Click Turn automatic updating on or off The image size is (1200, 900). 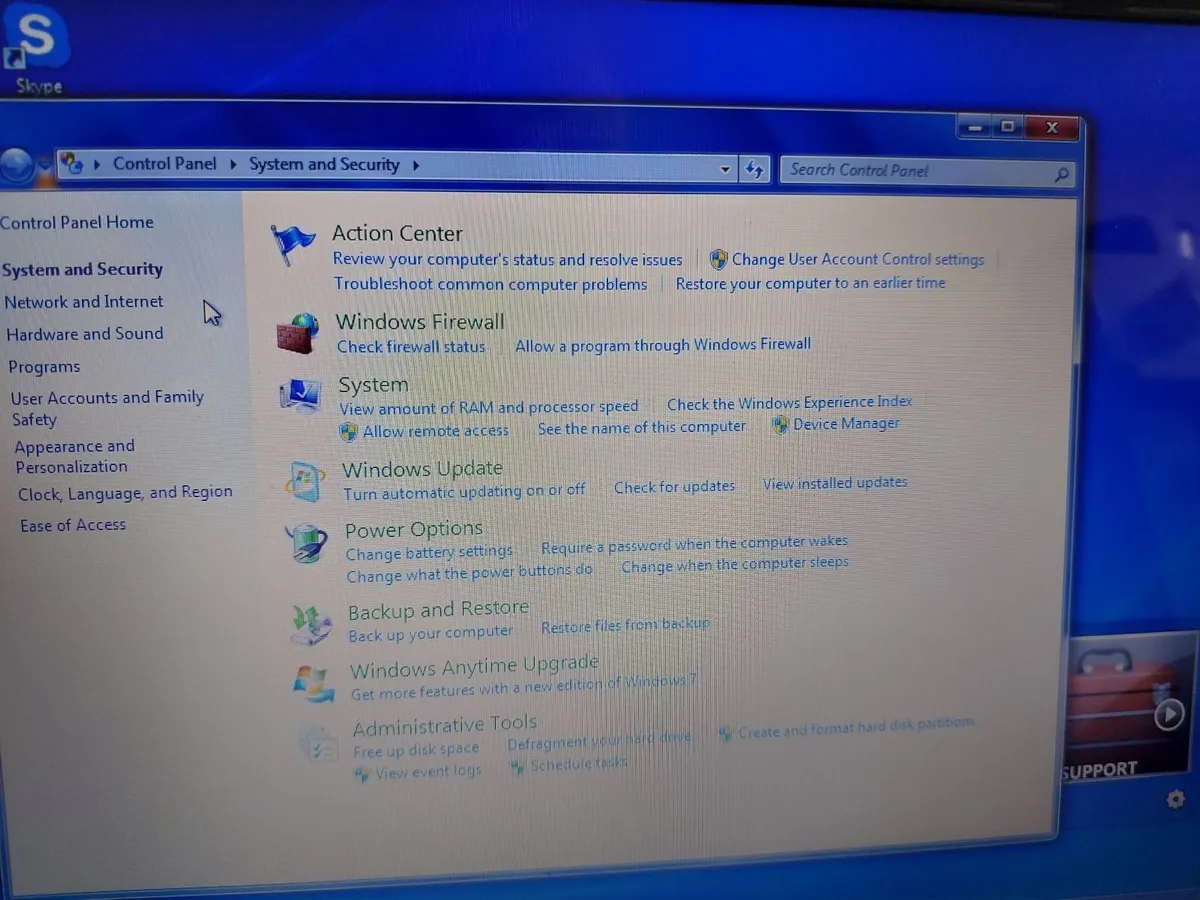click(464, 492)
